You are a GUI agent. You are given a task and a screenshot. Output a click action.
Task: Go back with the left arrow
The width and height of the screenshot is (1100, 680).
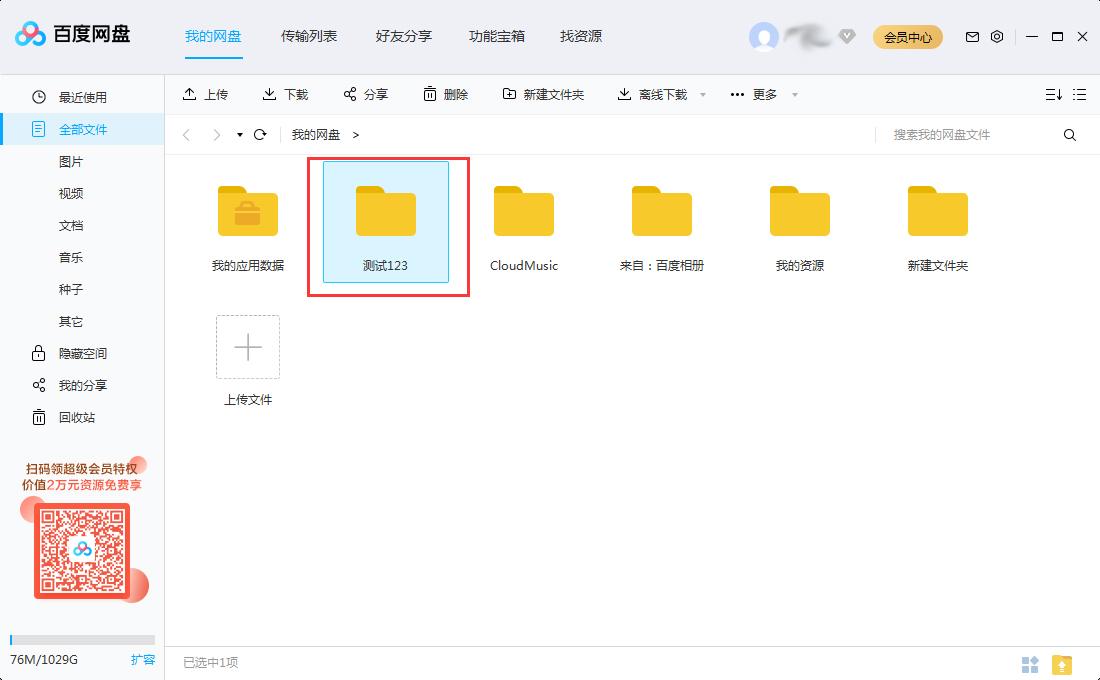[187, 135]
